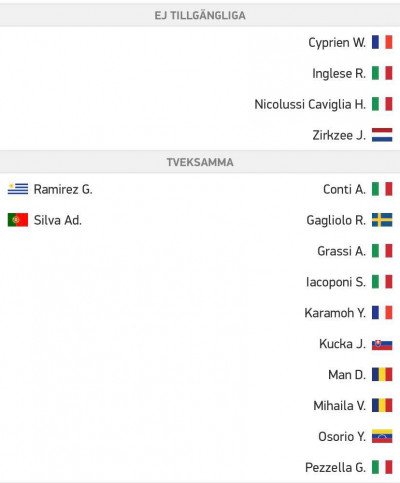Click the EJ TILLGÄNGLIGA section header

click(200, 15)
